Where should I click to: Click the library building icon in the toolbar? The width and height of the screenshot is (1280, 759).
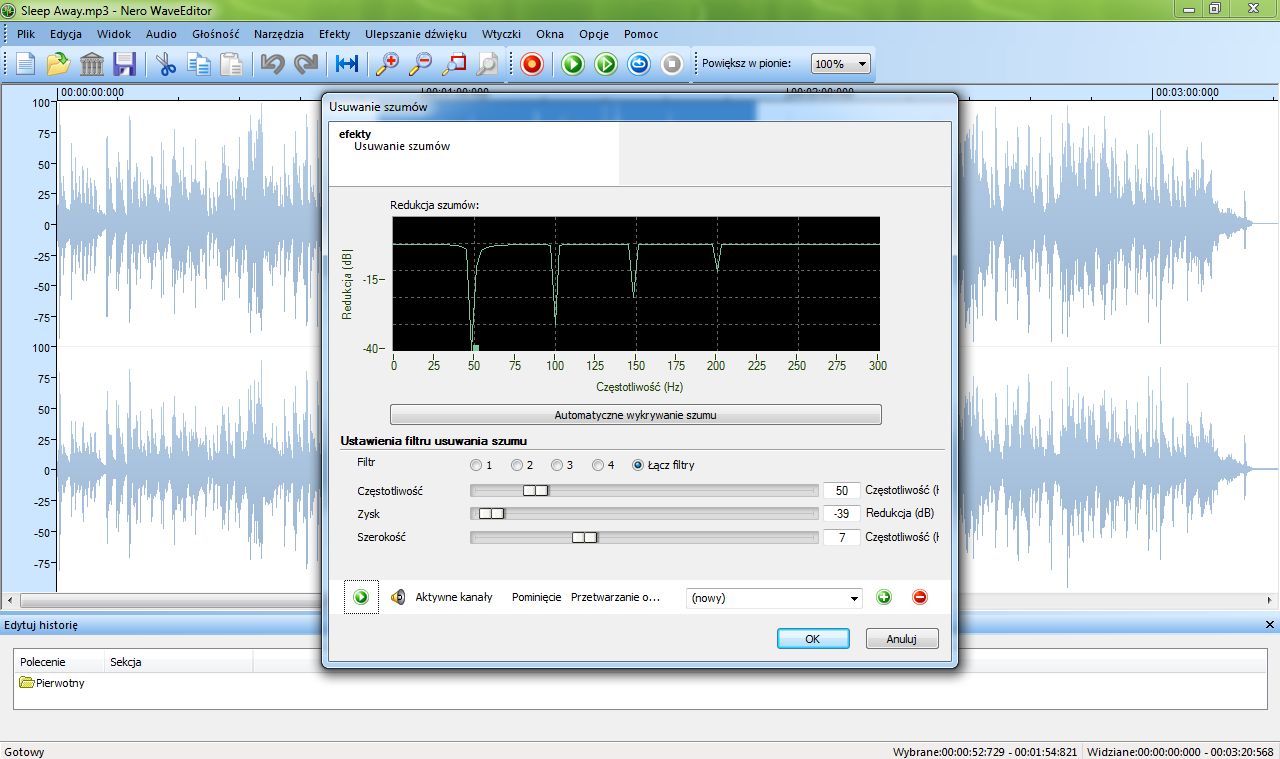pyautogui.click(x=92, y=64)
